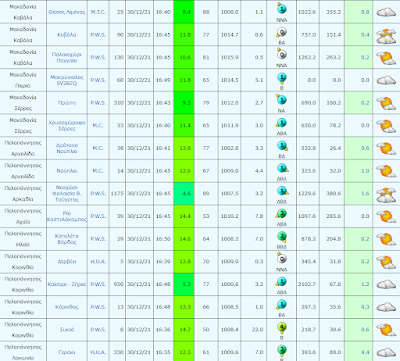Click the 16:49 time cell

(x=163, y=80)
